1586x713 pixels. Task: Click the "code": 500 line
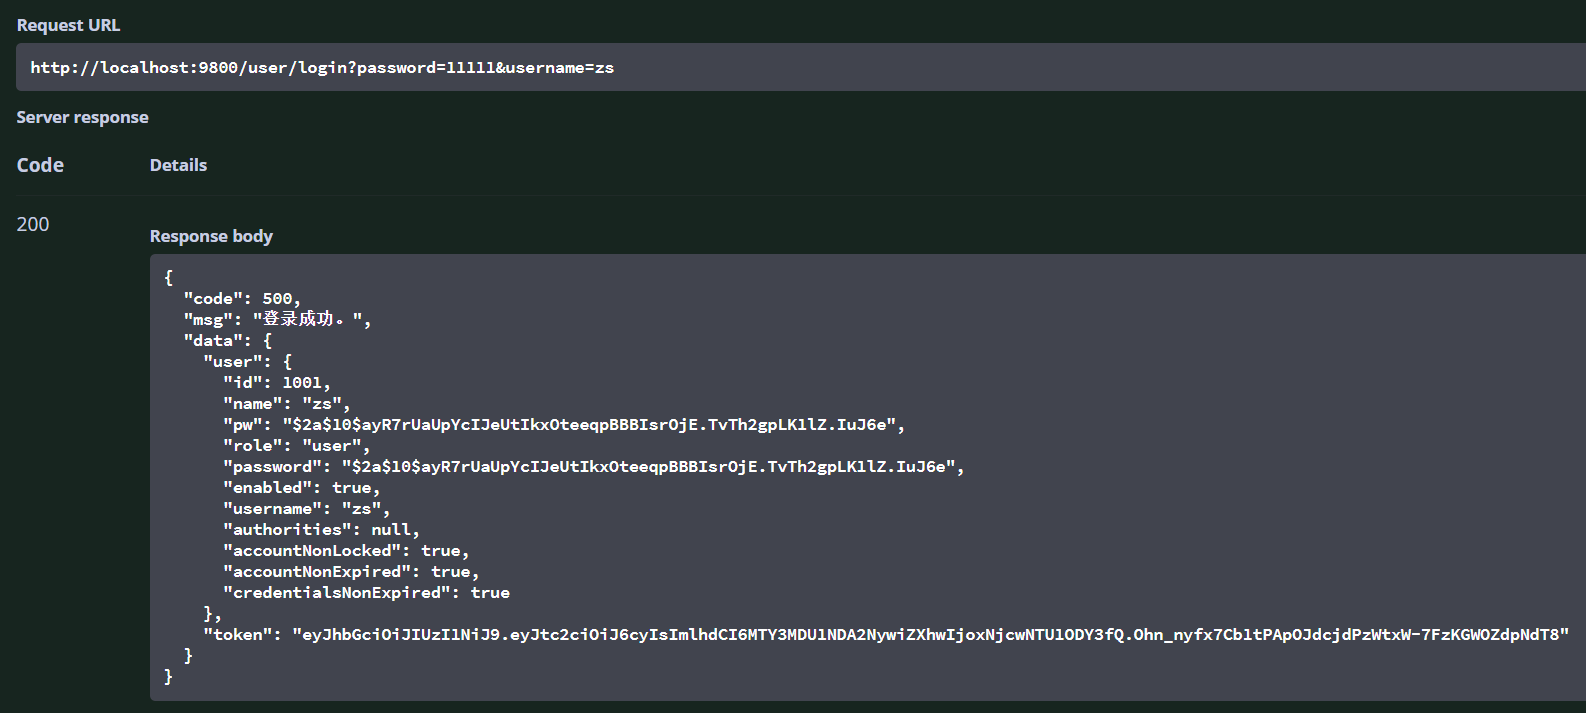[x=241, y=299]
